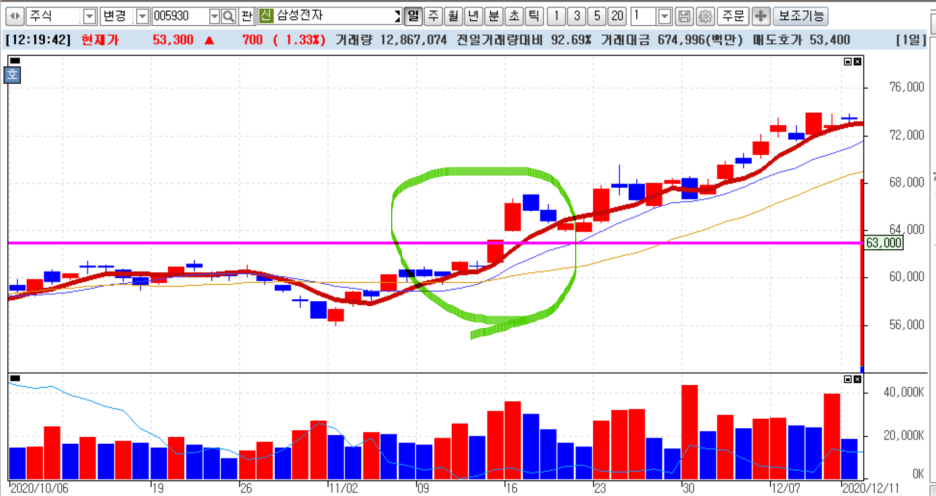936x496 pixels.
Task: Open the interval value dropdown arrow
Action: pos(664,16)
